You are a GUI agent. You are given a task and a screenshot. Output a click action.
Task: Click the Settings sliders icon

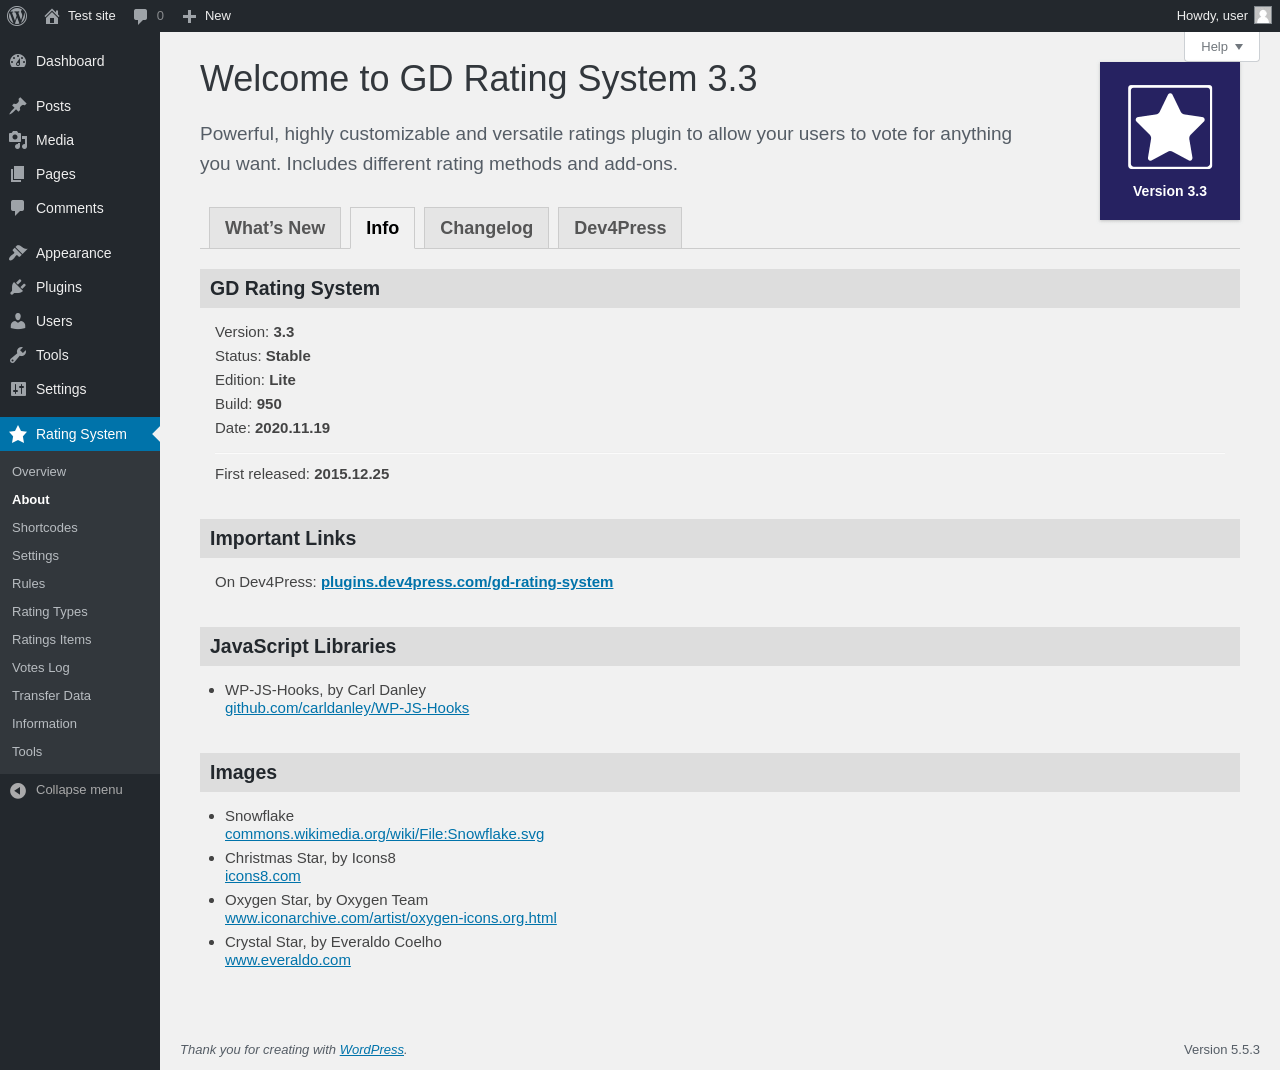[18, 389]
